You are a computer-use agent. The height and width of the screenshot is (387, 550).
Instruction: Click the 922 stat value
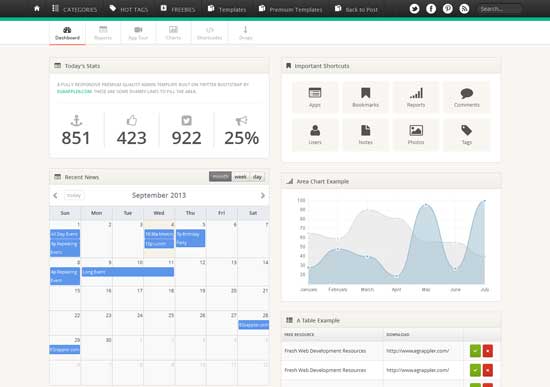(x=187, y=138)
